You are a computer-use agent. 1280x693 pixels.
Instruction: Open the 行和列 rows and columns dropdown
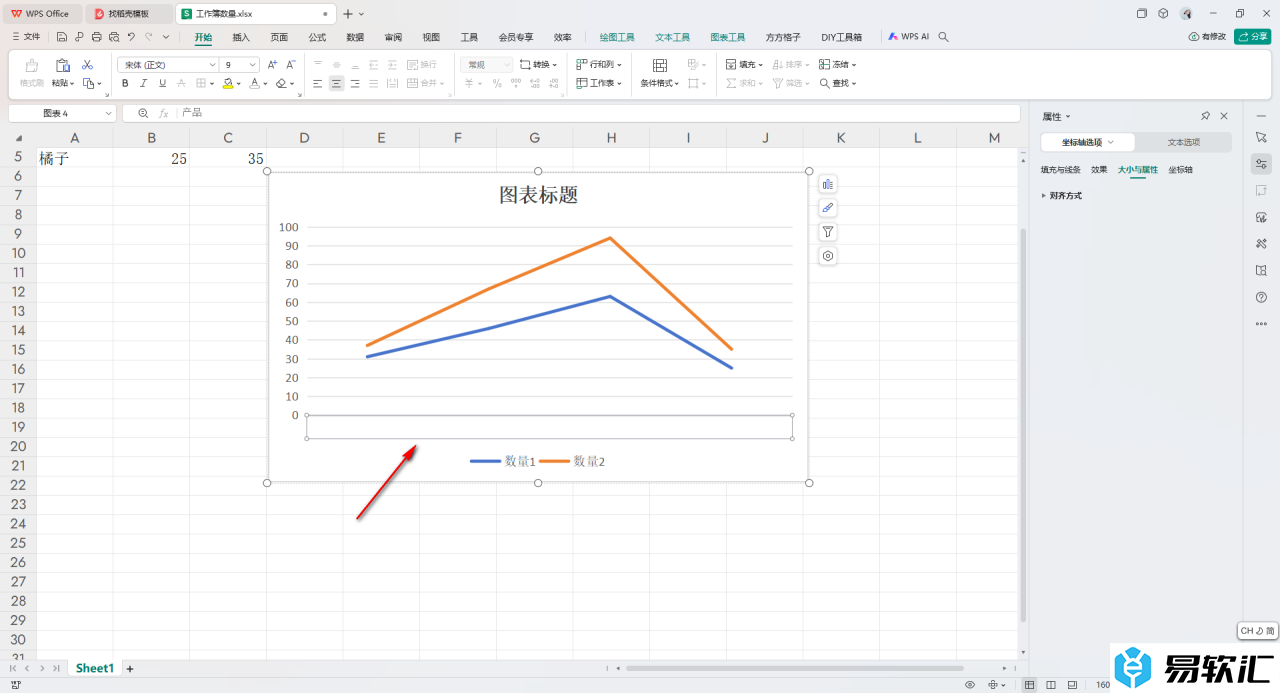click(600, 64)
